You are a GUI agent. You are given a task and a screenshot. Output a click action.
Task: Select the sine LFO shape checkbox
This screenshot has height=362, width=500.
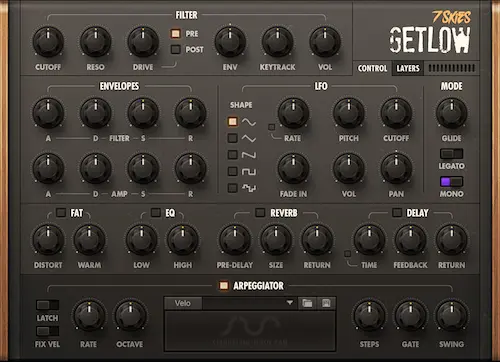[232, 122]
